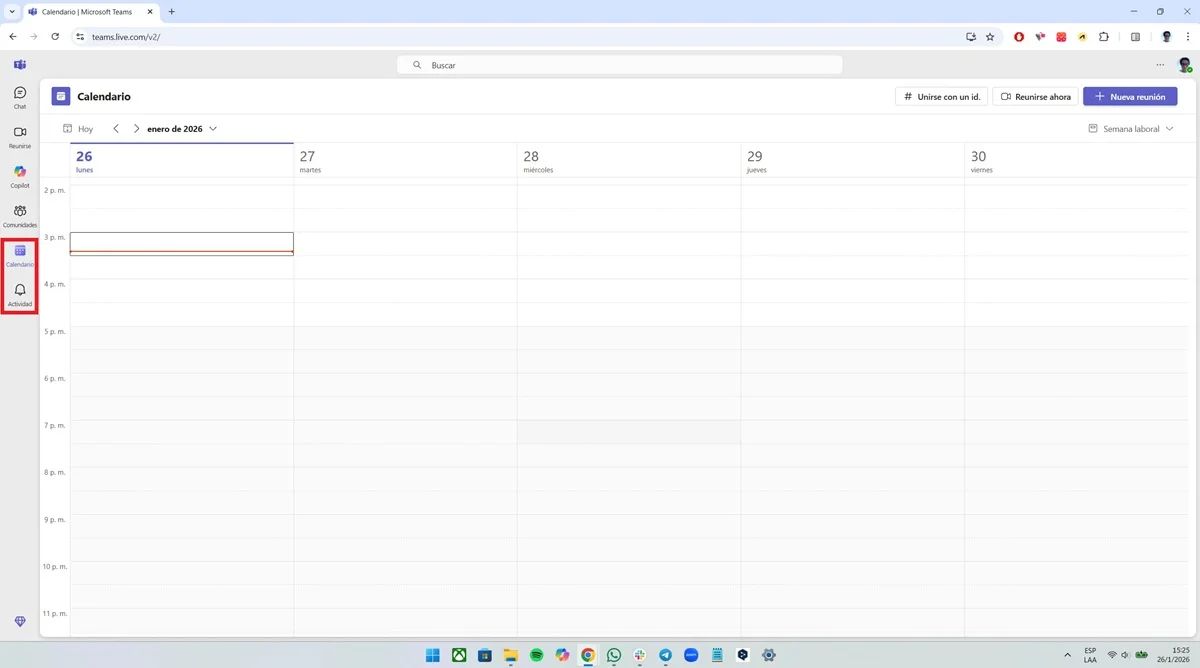
Task: Toggle the Chrome side panel icon
Action: [x=1135, y=37]
